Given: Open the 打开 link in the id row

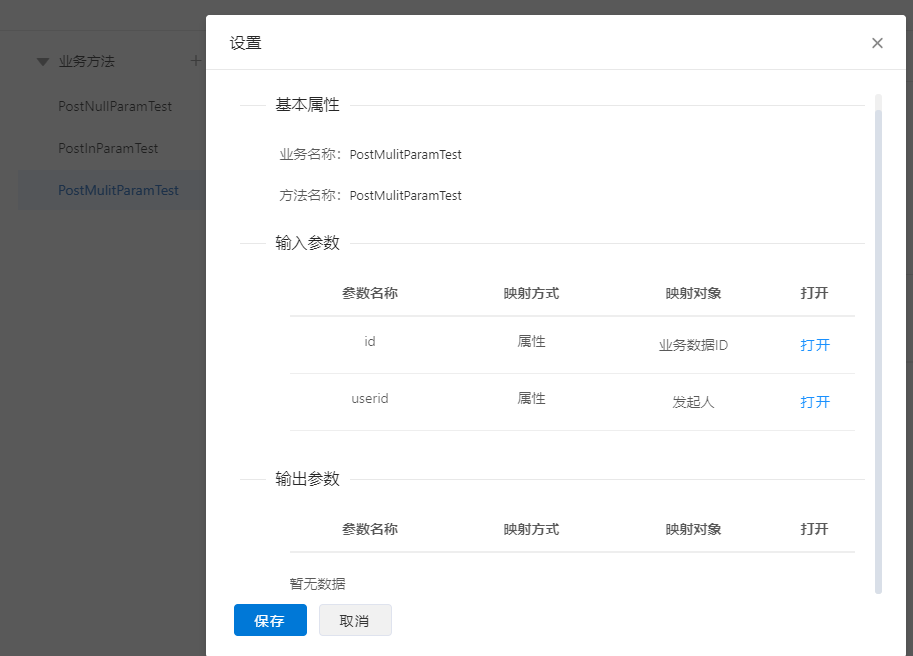Looking at the screenshot, I should click(814, 345).
